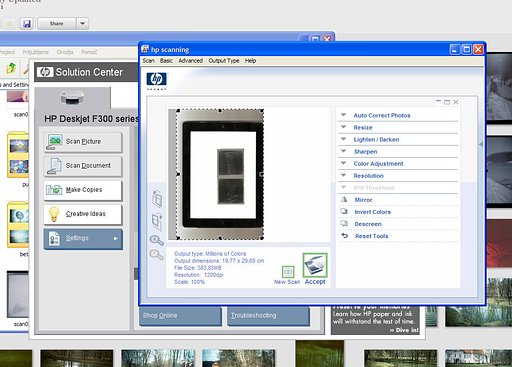
Task: Click the red photo thumbnail
Action: point(499,243)
